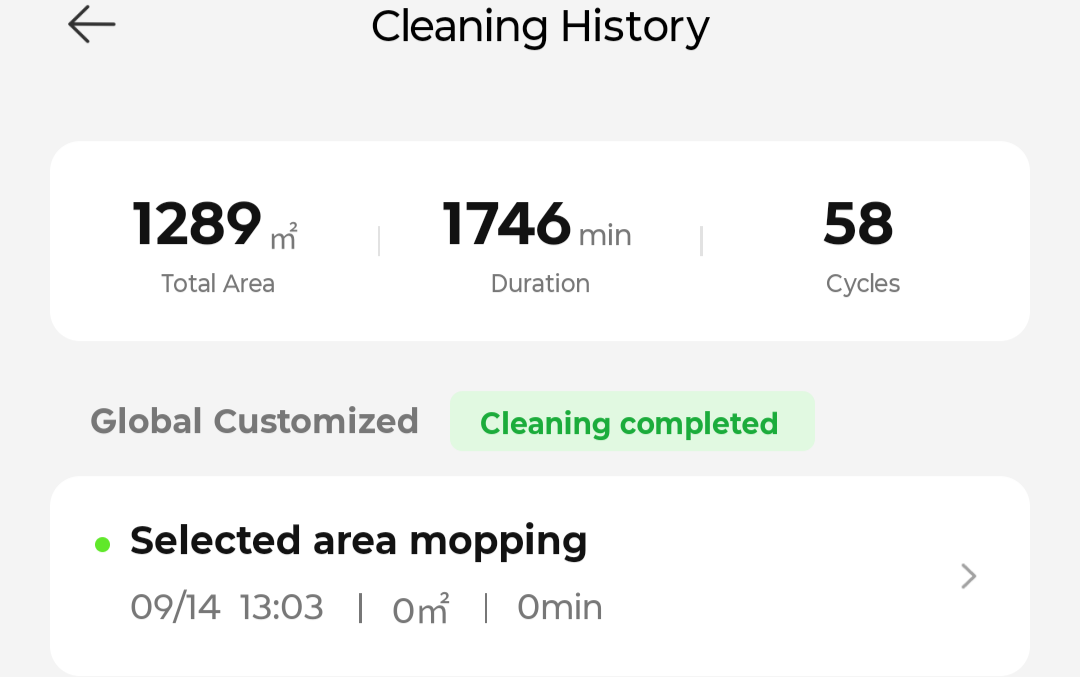Click the Duration label
The image size is (1080, 677).
click(540, 283)
